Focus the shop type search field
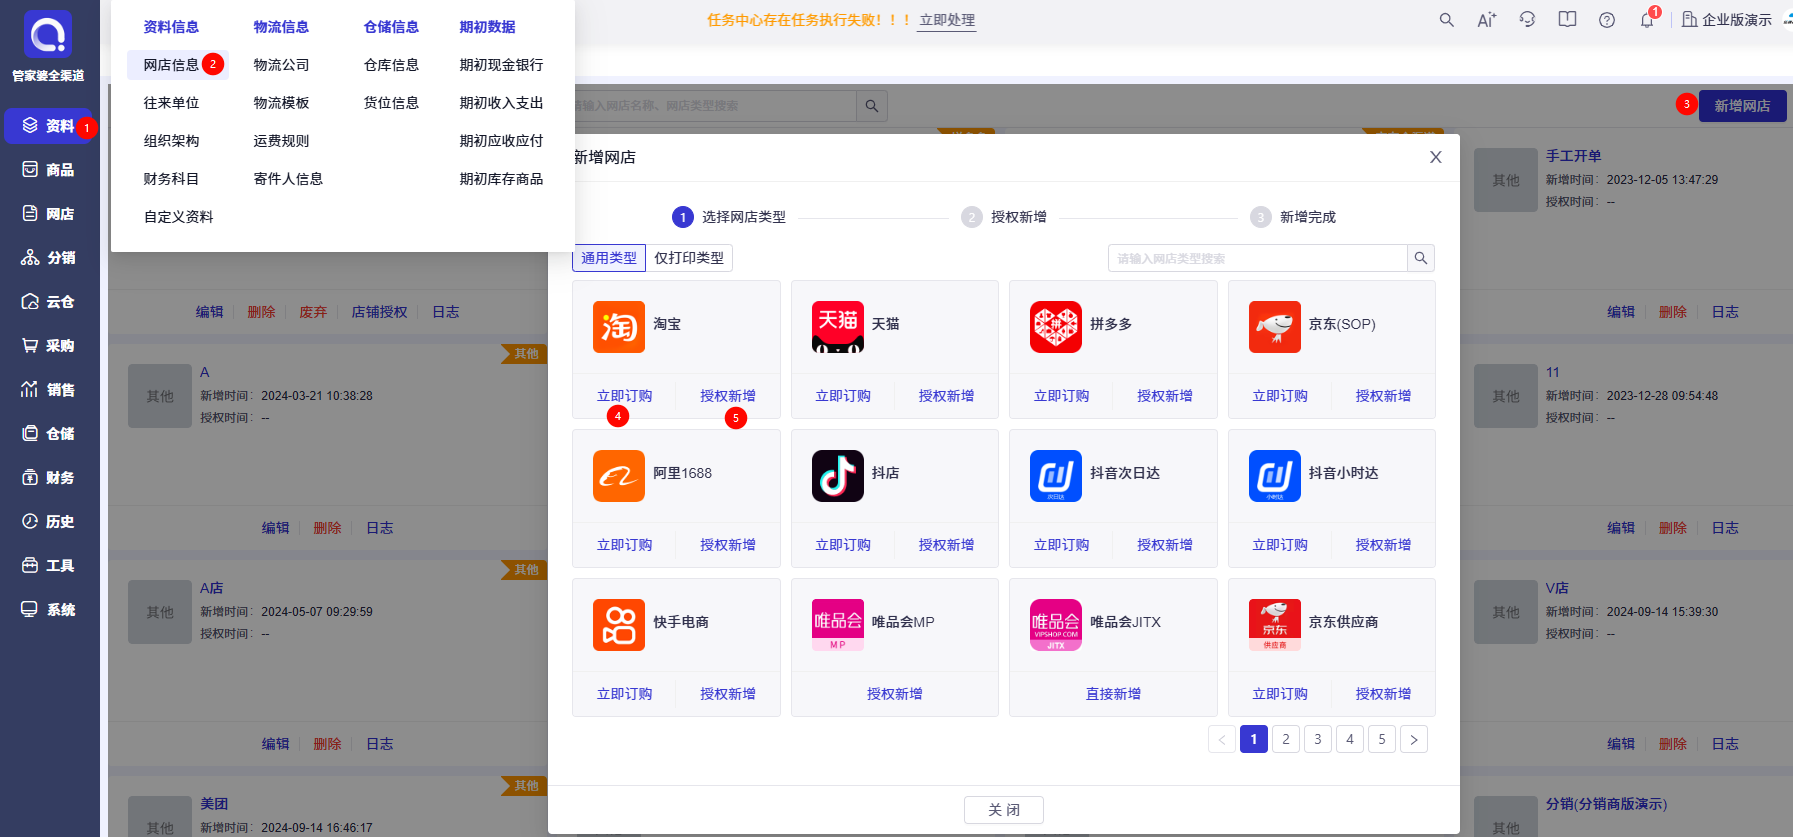The image size is (1793, 837). pyautogui.click(x=1258, y=258)
